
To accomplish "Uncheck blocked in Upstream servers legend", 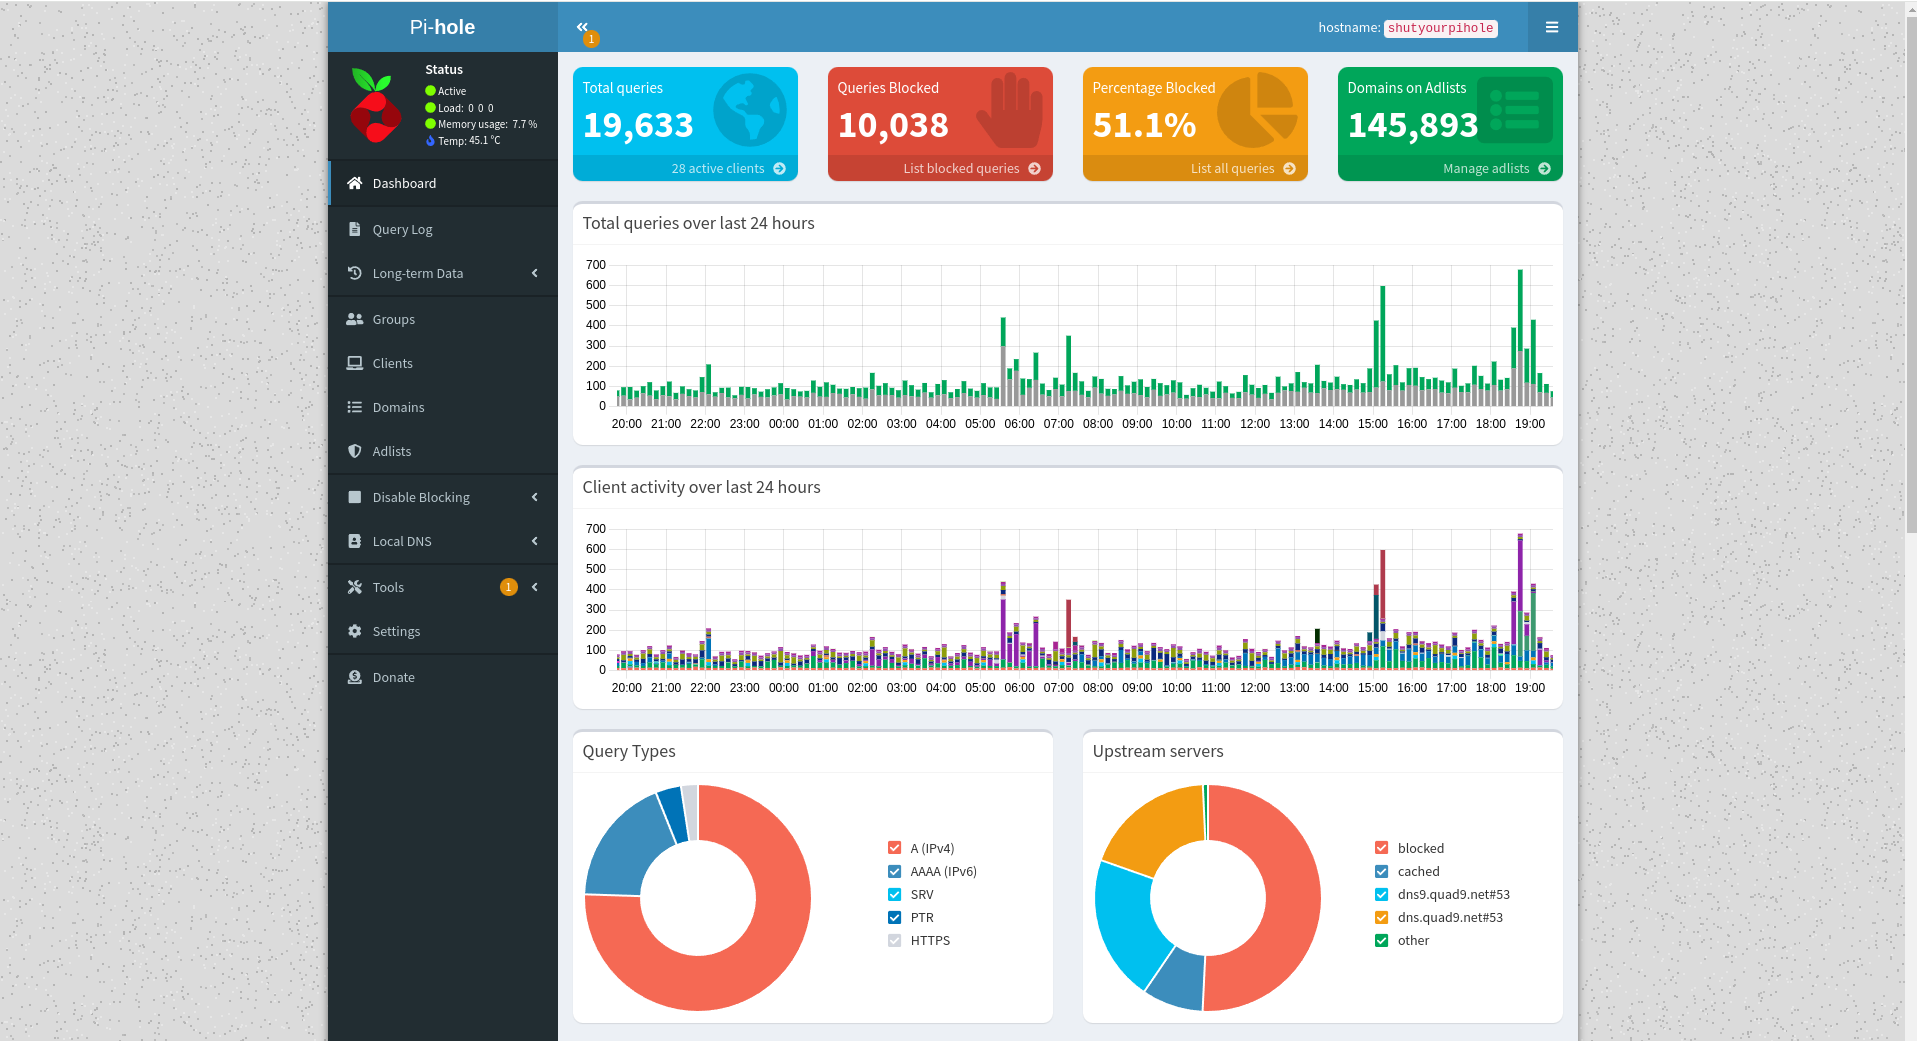I will point(1380,847).
